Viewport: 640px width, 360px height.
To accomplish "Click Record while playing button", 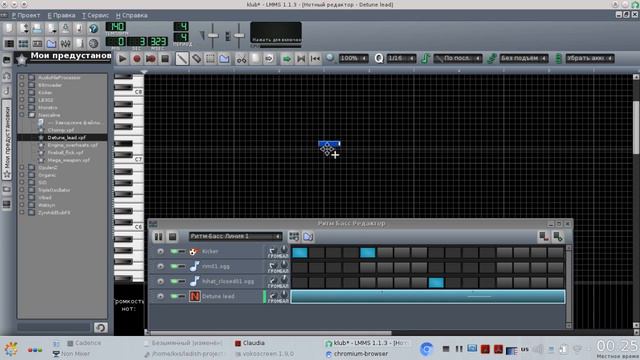I will [151, 59].
